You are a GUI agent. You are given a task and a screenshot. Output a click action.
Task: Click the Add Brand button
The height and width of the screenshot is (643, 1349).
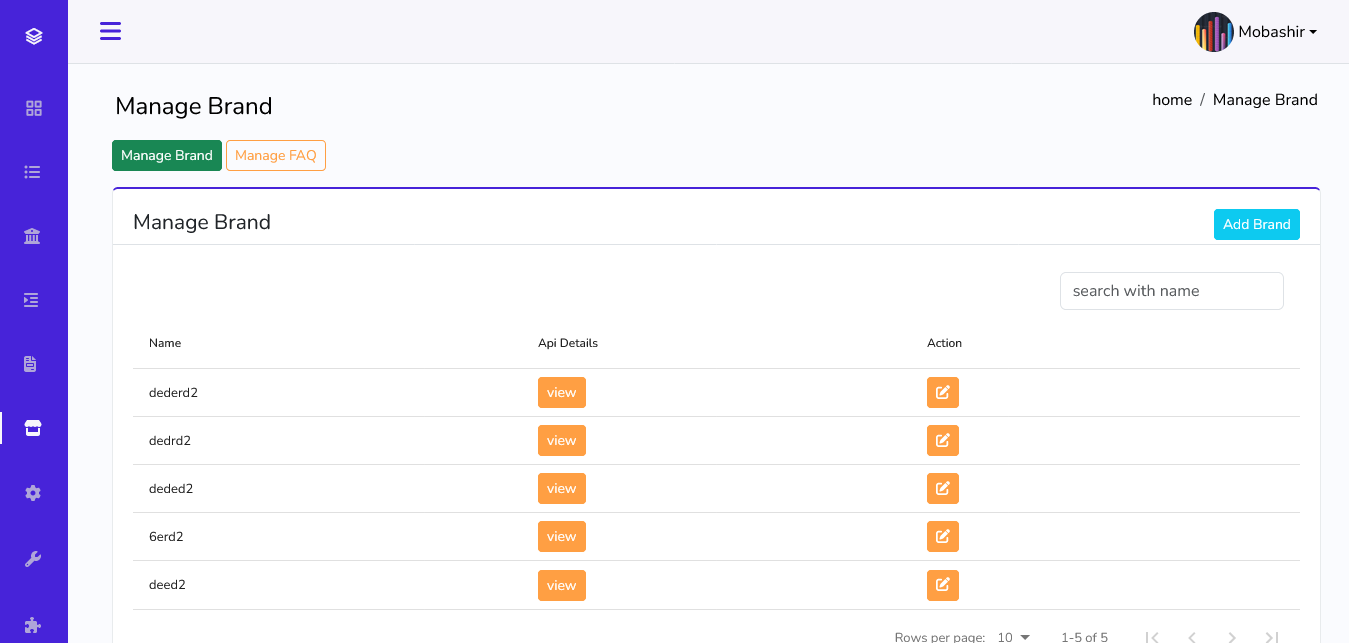1256,224
